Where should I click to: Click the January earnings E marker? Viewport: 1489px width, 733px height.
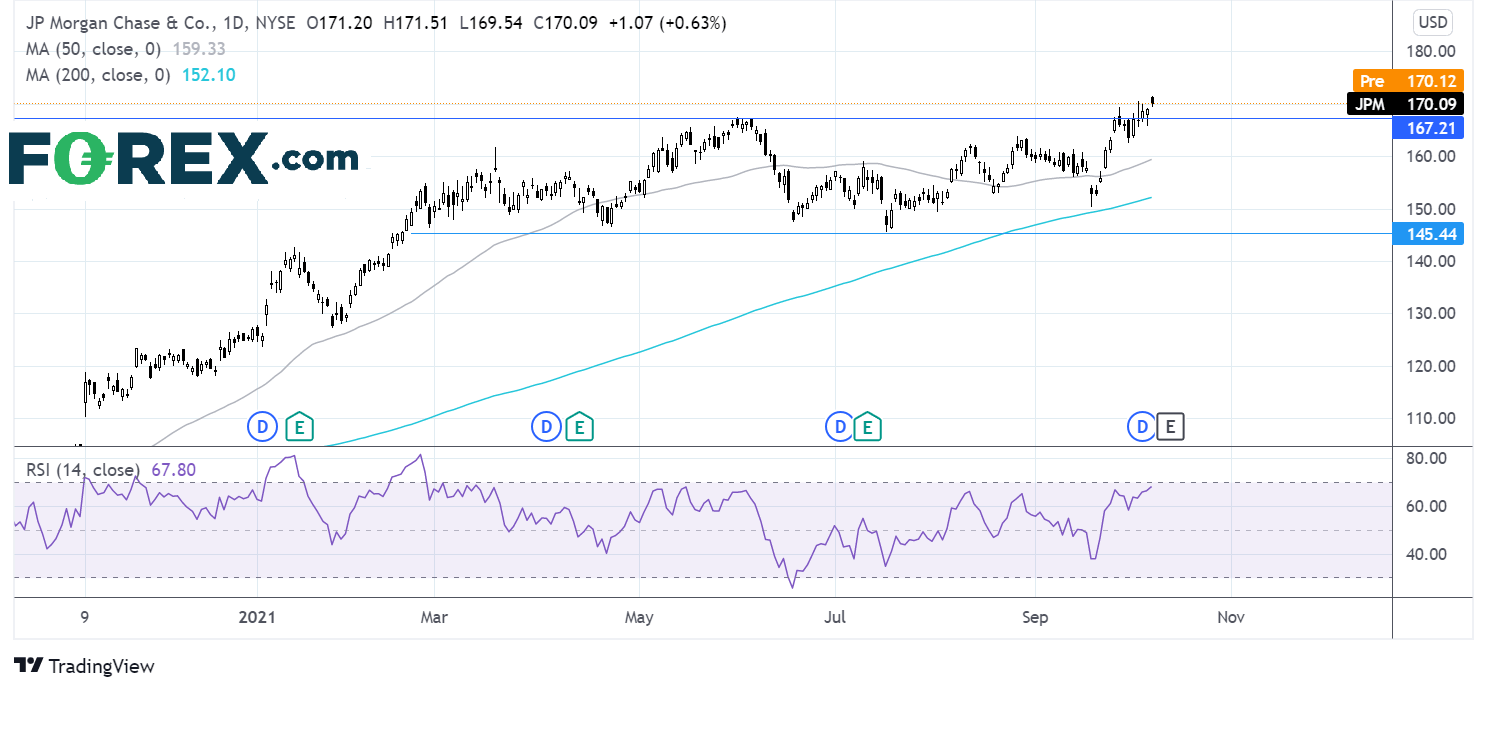tap(298, 428)
